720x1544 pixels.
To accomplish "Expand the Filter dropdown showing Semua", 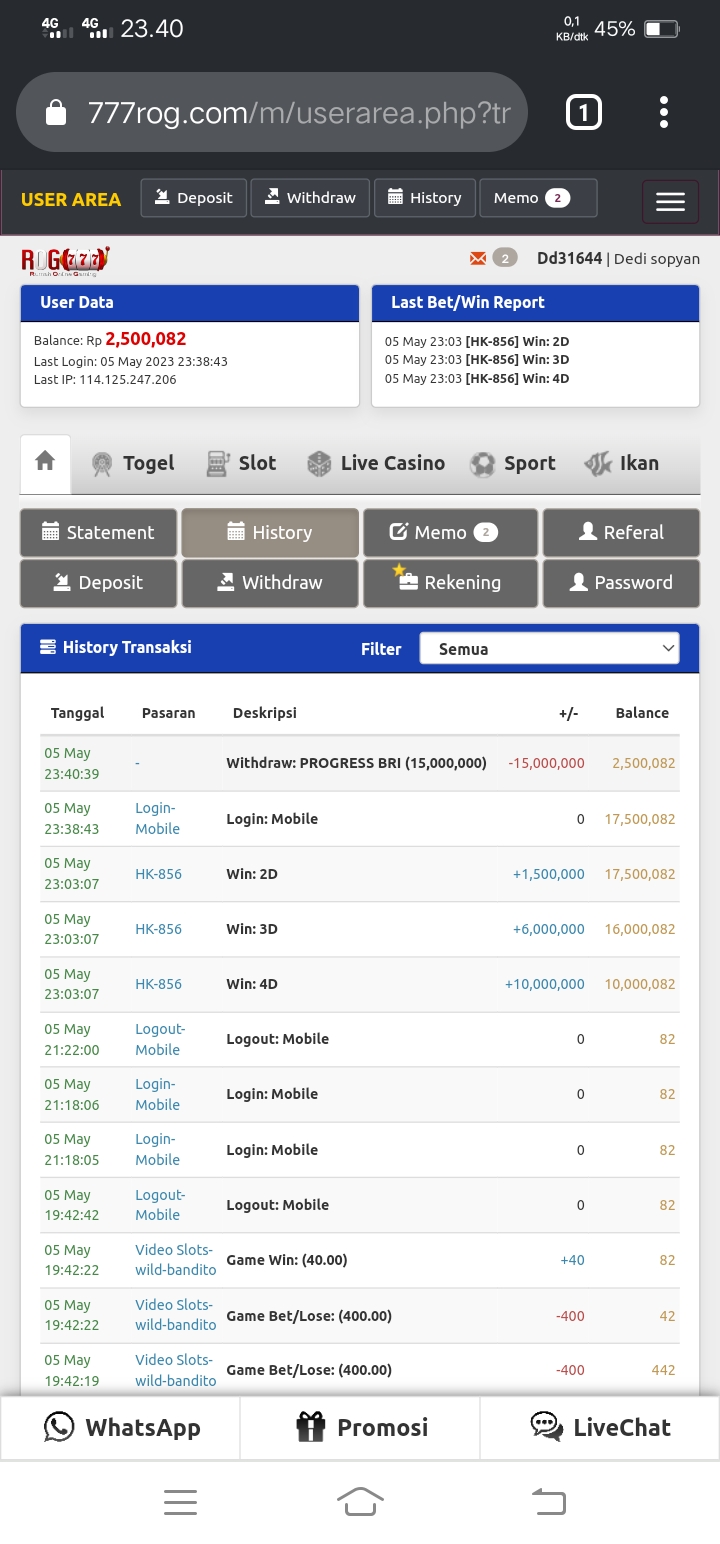I will (549, 649).
